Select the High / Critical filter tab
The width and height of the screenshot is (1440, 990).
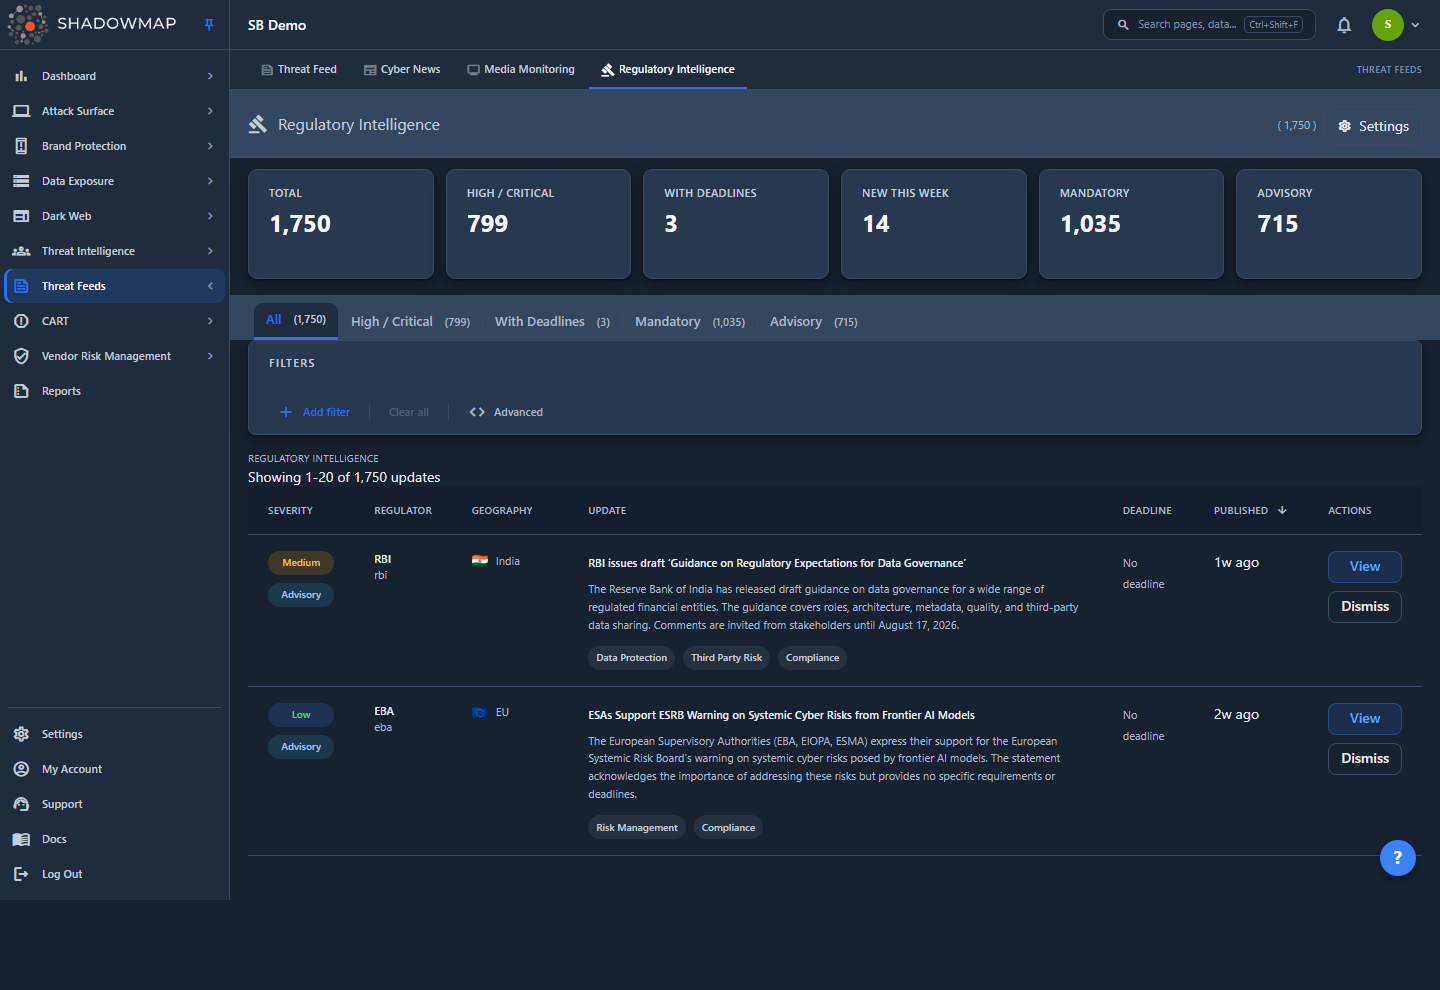tap(410, 322)
